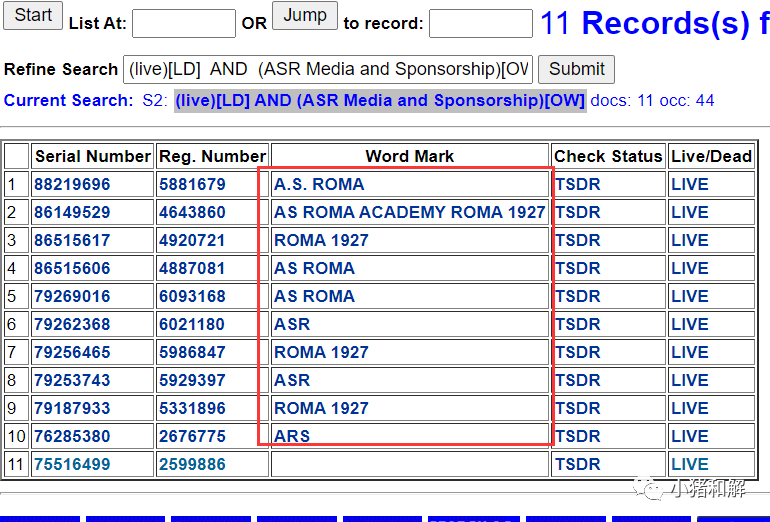Open serial number 86149529
This screenshot has width=770, height=522.
click(72, 212)
